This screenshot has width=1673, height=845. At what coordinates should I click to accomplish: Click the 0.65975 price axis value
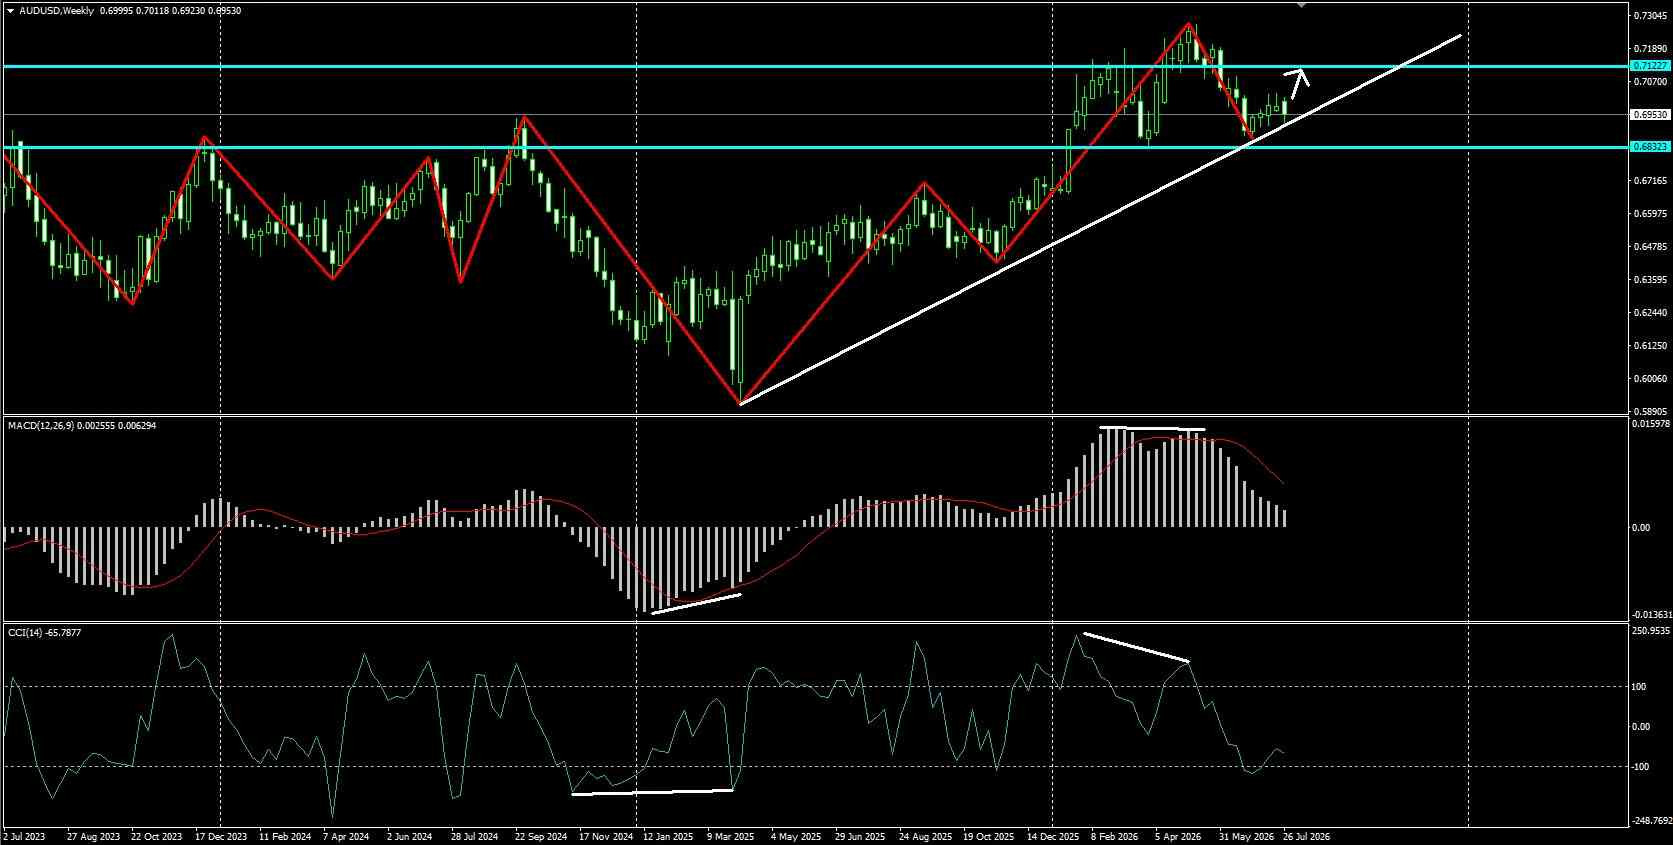tap(1650, 214)
